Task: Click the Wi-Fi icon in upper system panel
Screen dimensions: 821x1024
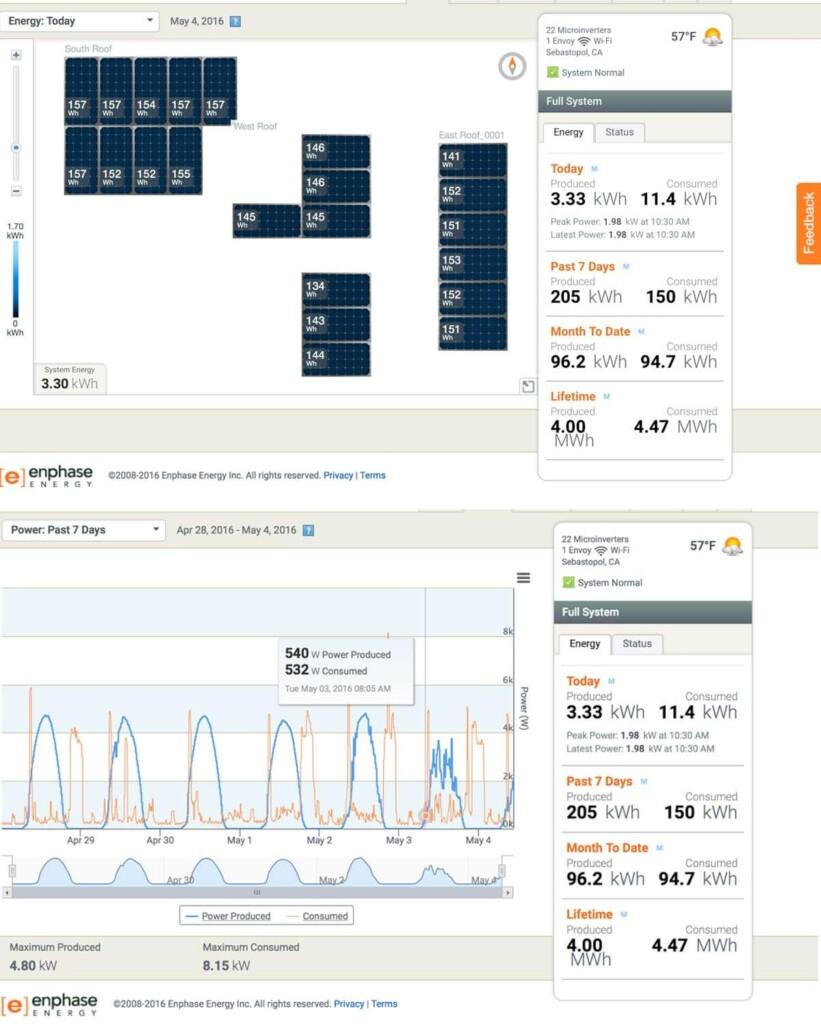Action: (x=584, y=41)
